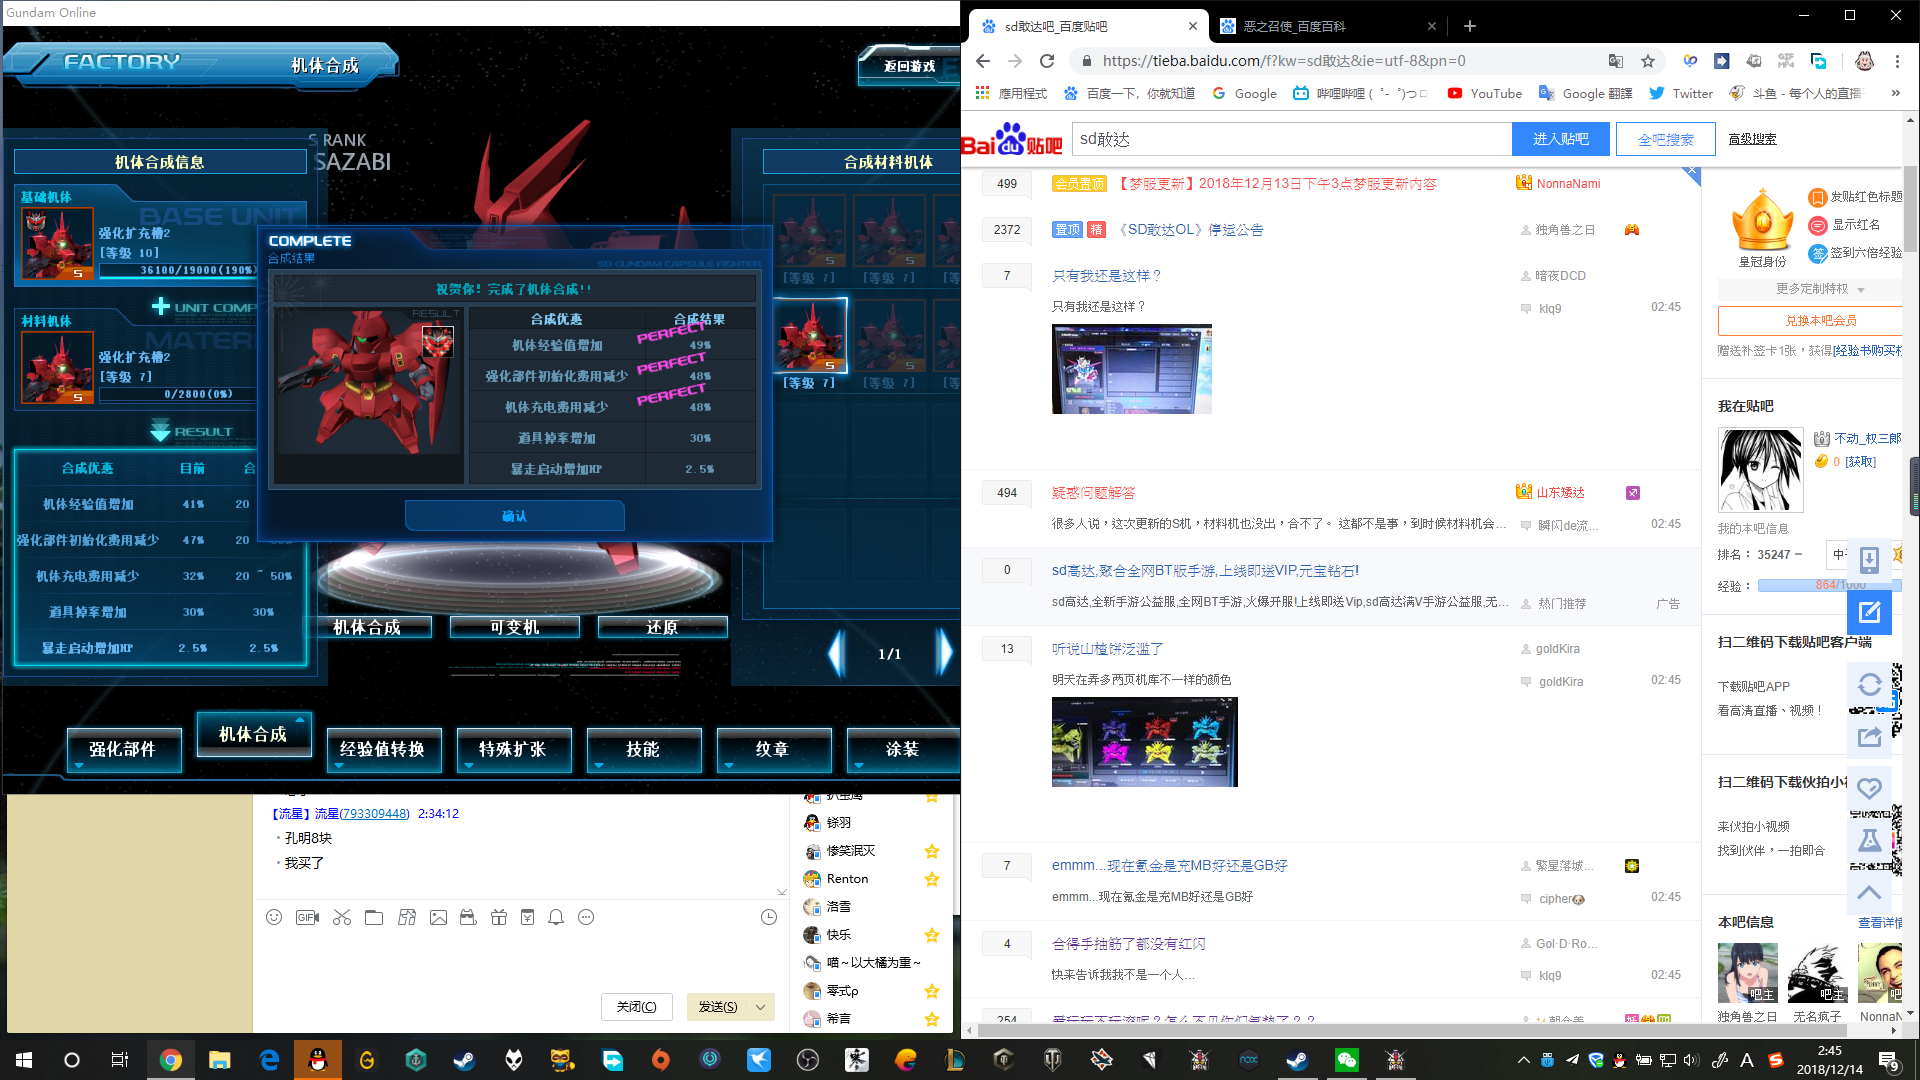Image resolution: width=1920 pixels, height=1080 pixels.
Task: Open WeChat from the taskbar
Action: 1346,1060
